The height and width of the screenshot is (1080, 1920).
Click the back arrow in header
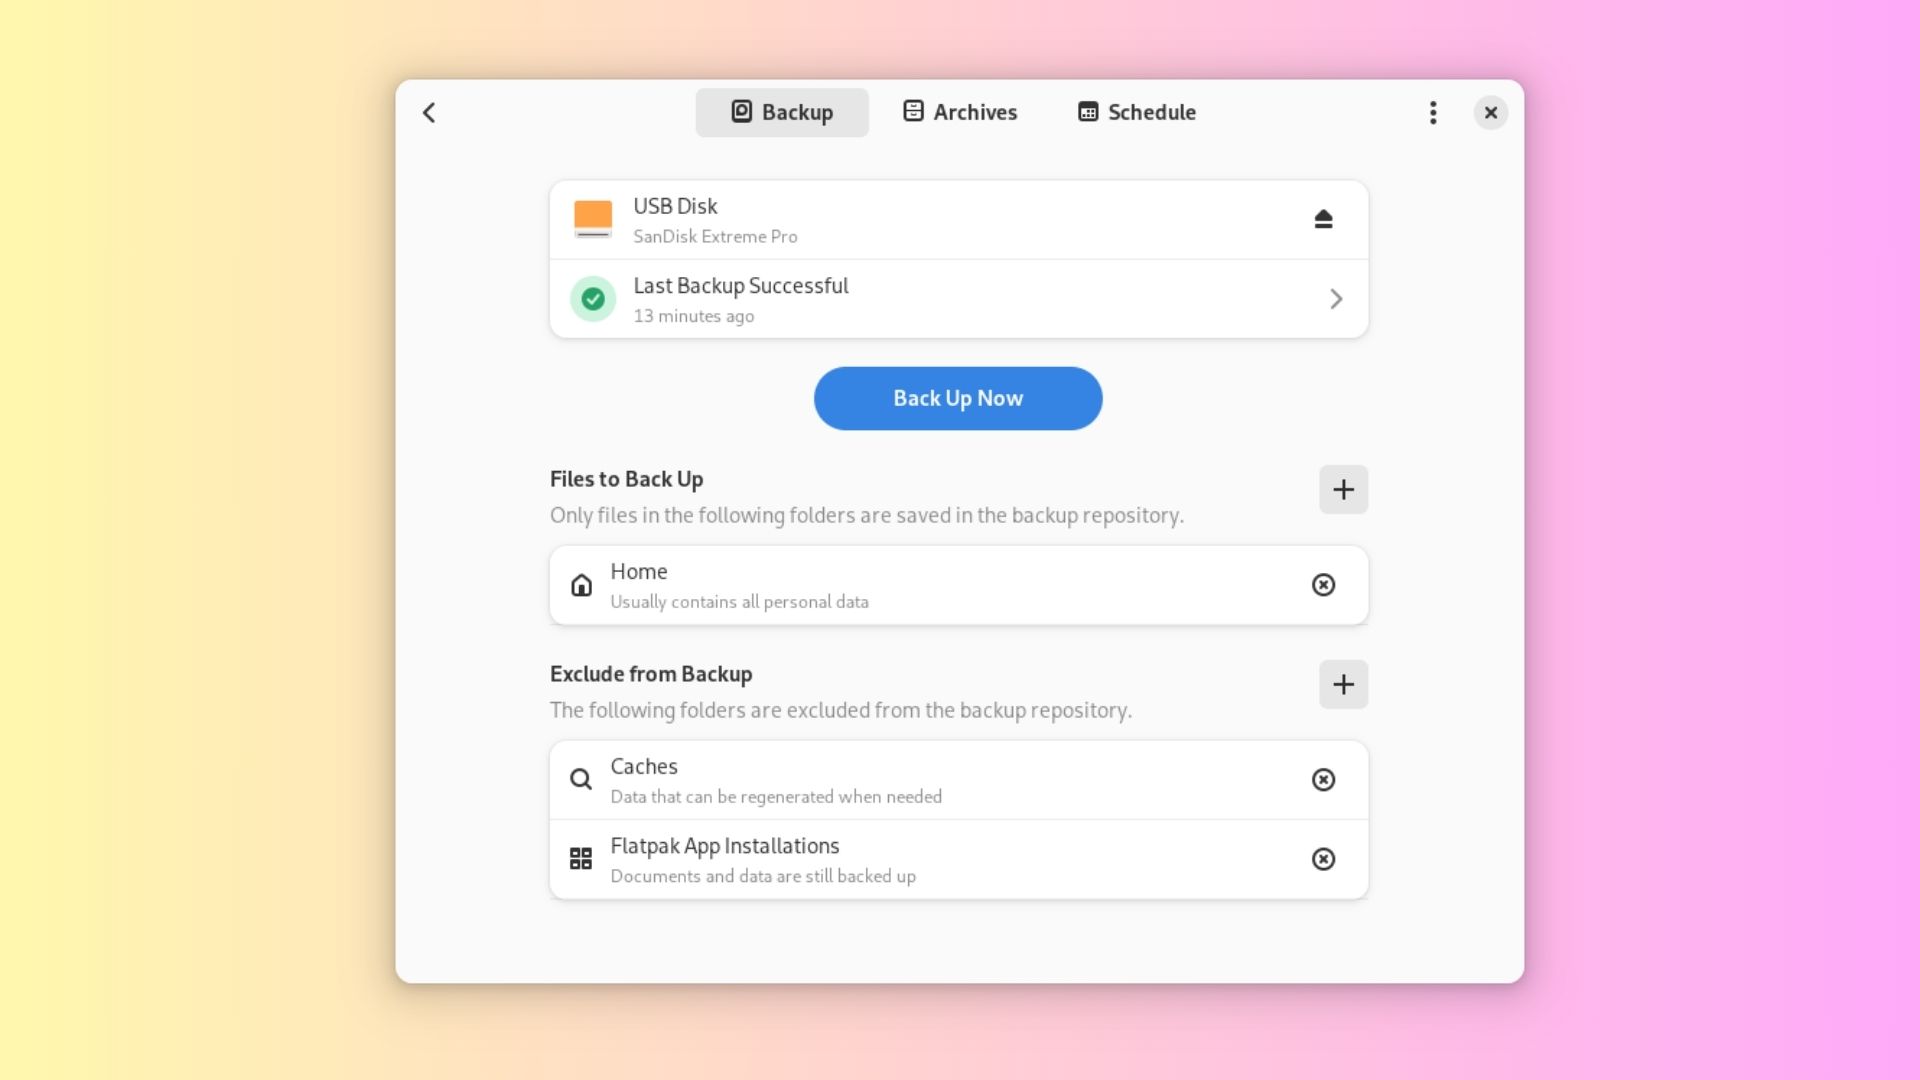click(x=429, y=112)
